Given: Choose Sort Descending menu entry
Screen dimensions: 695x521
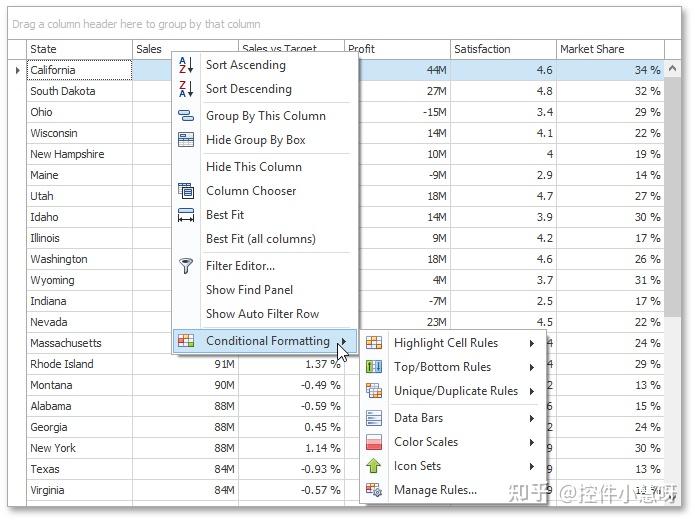Looking at the screenshot, I should [x=265, y=89].
